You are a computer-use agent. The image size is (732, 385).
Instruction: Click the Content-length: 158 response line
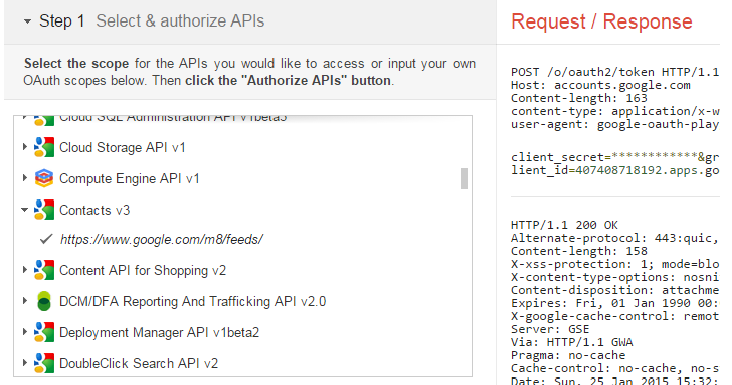click(x=579, y=252)
